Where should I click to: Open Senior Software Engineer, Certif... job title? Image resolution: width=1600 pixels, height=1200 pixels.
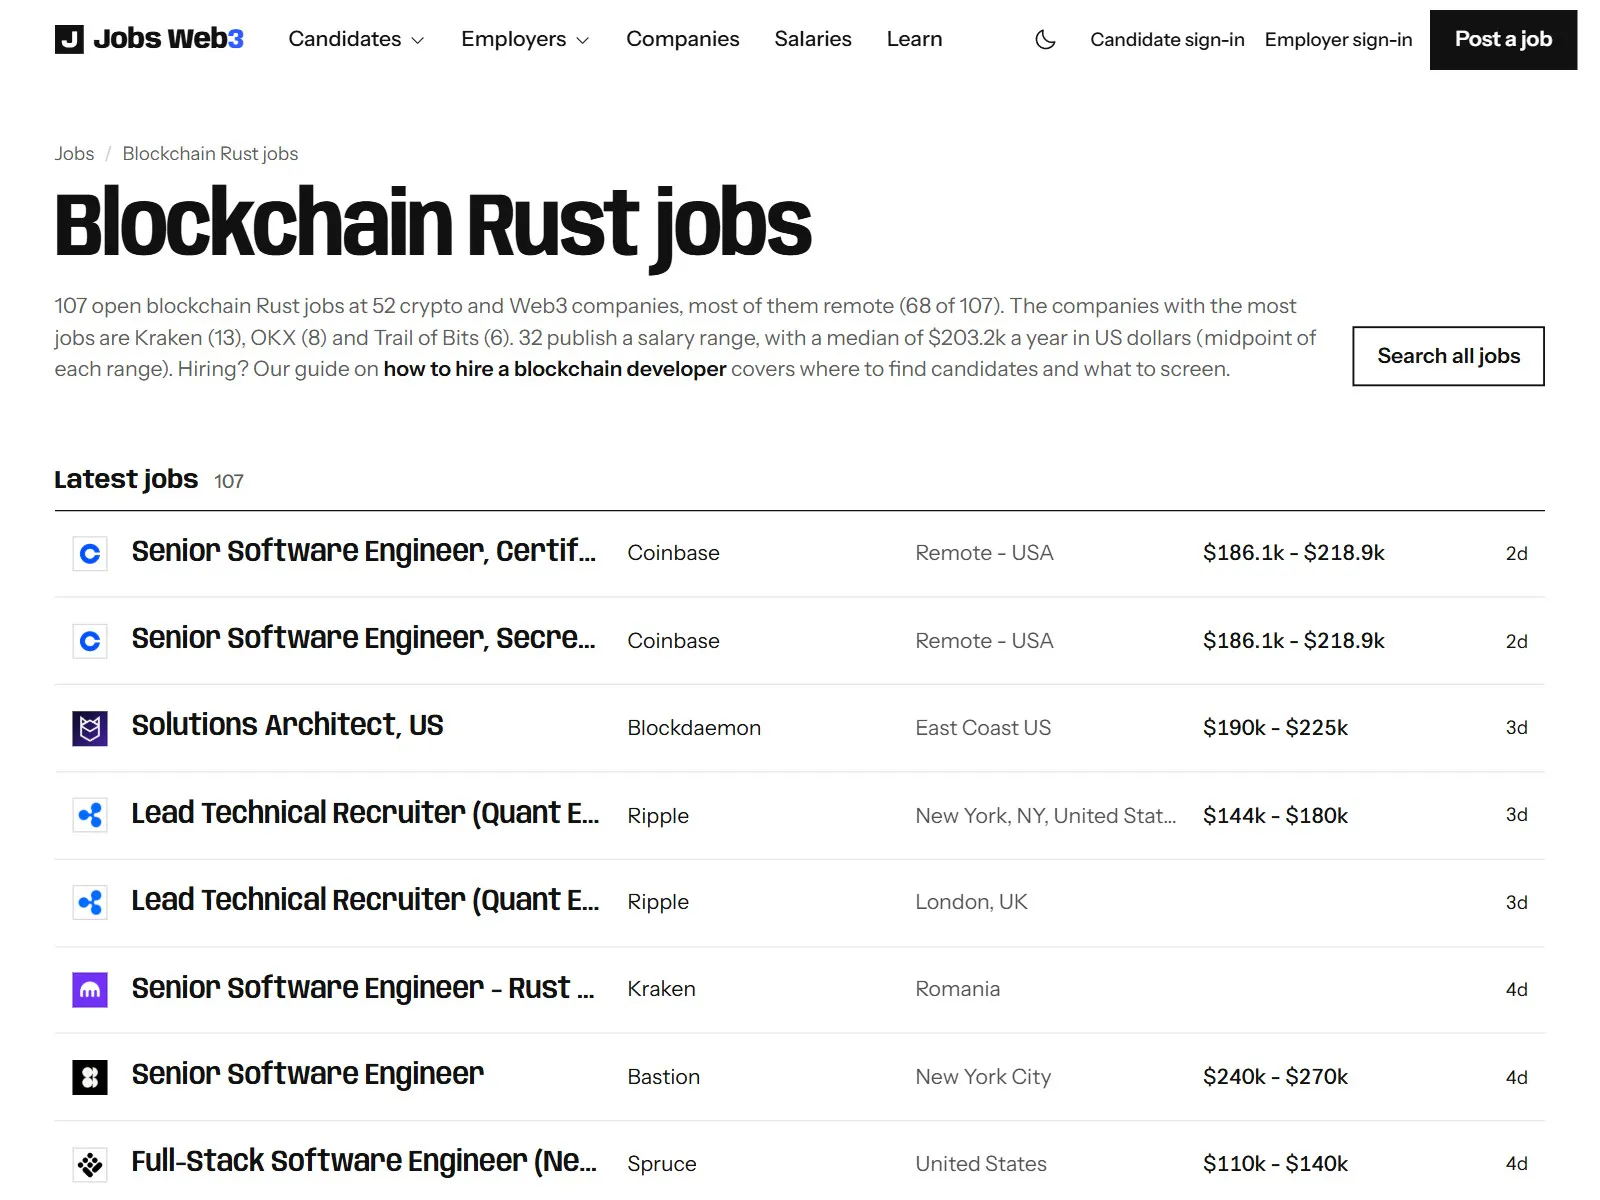(364, 551)
